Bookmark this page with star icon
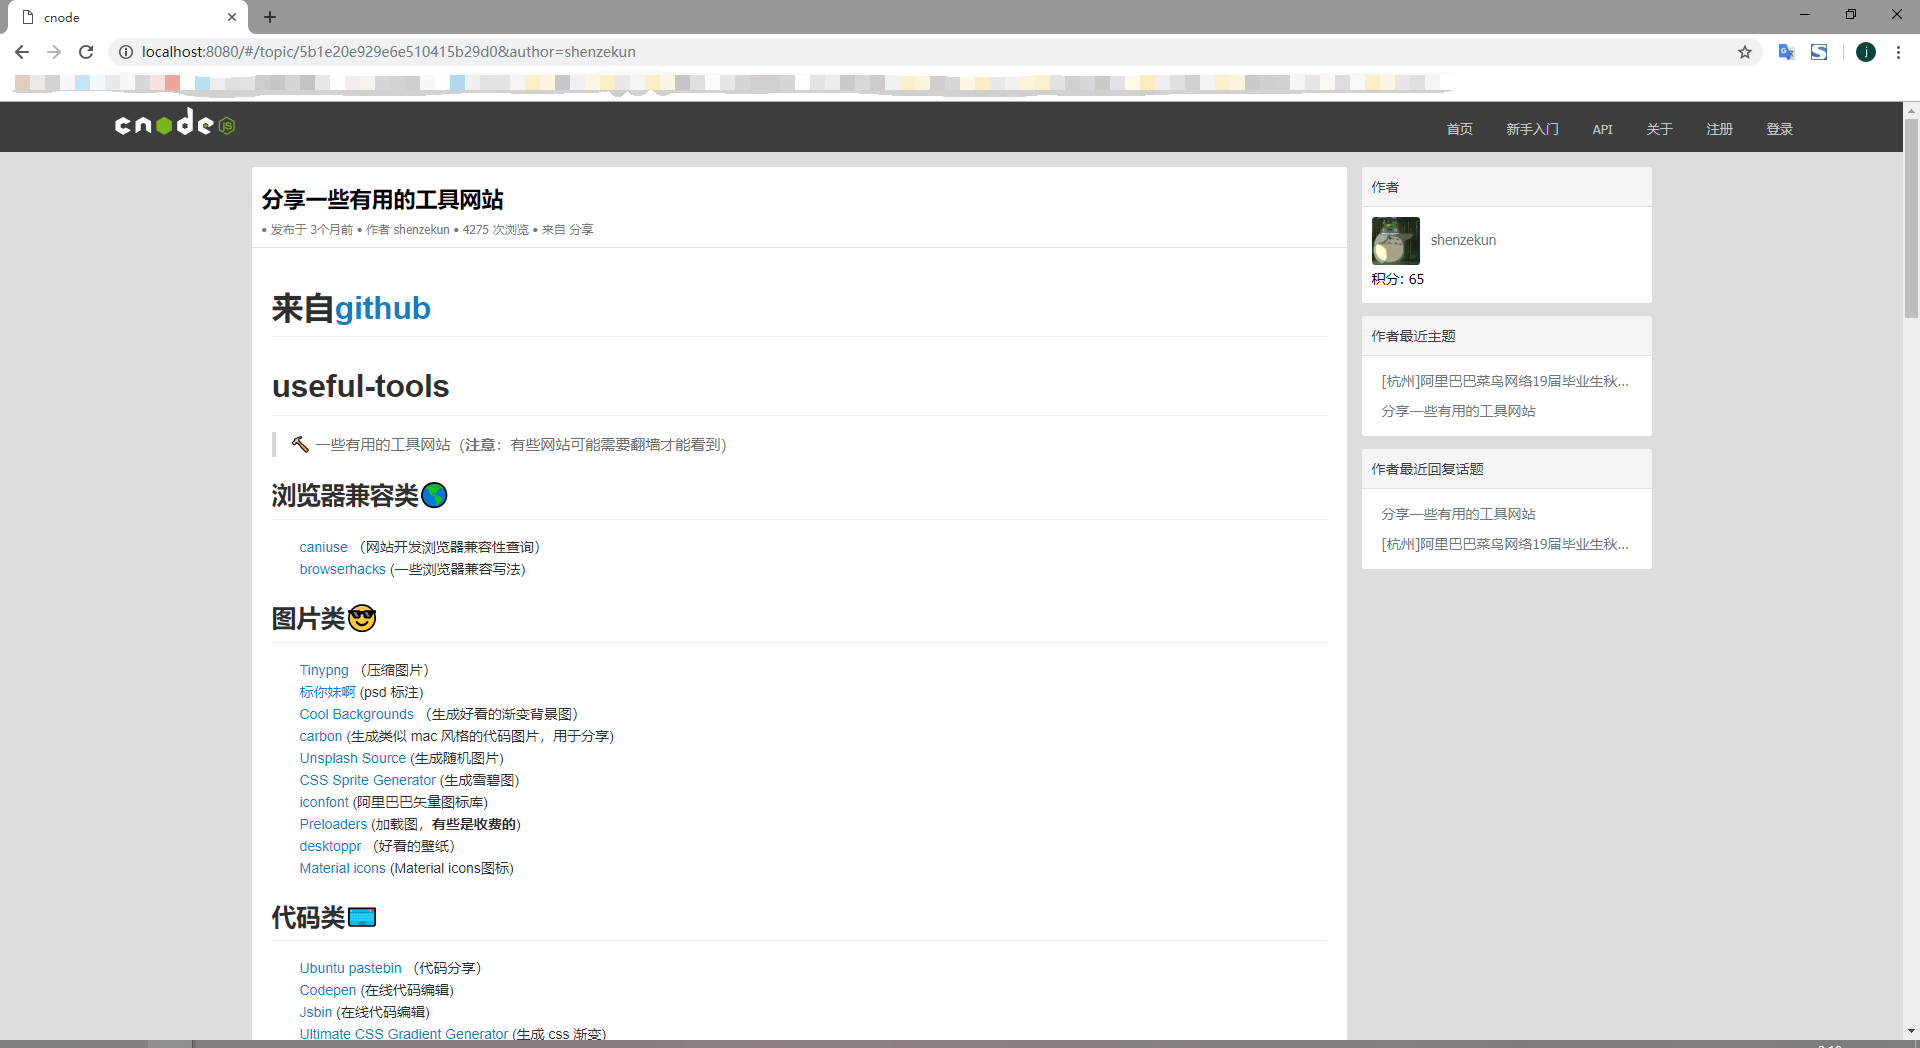 click(1745, 52)
